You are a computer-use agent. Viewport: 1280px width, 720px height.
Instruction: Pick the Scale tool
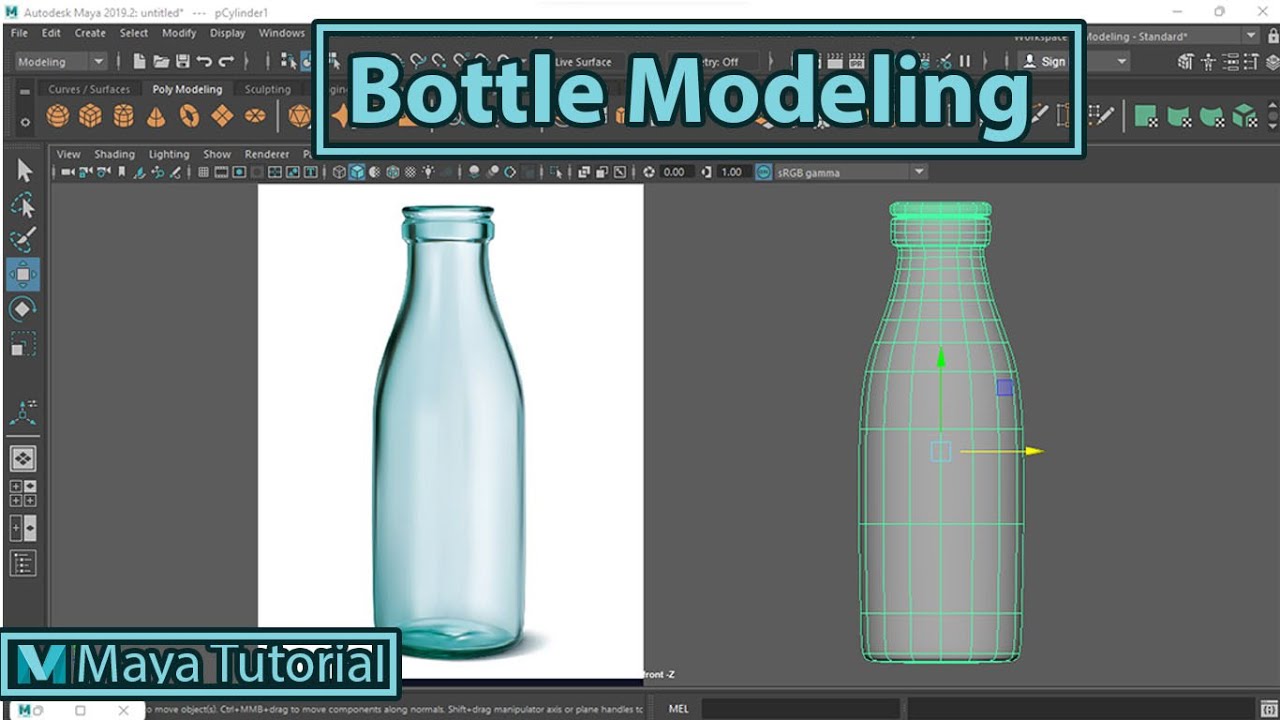[x=24, y=344]
